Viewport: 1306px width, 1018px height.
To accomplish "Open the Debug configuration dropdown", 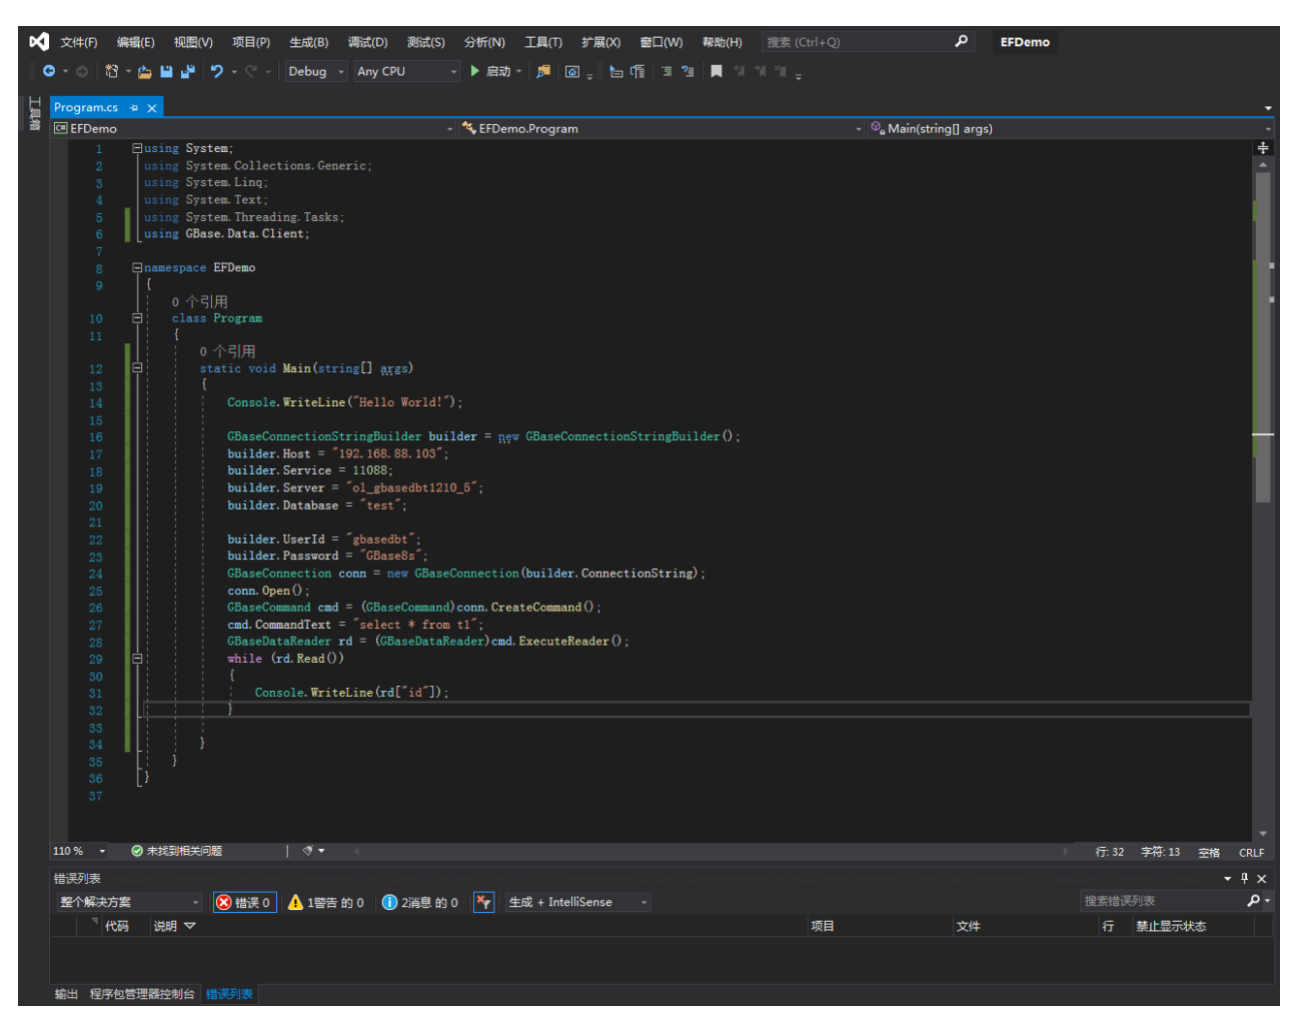I will pos(315,72).
